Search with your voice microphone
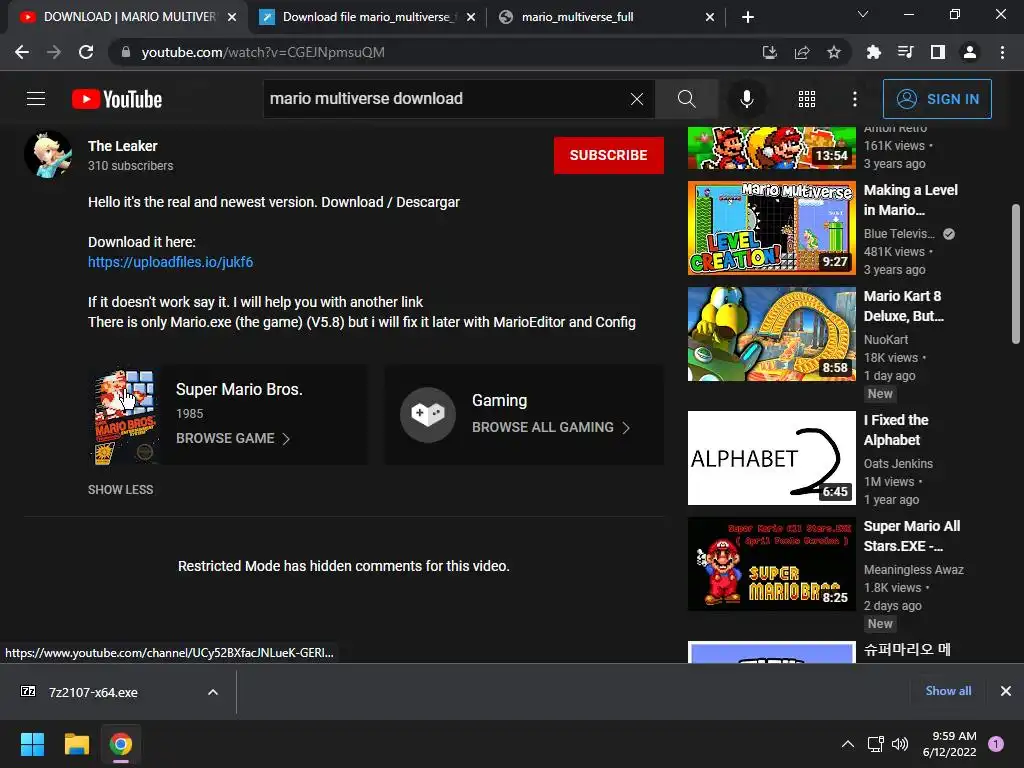 pos(746,99)
